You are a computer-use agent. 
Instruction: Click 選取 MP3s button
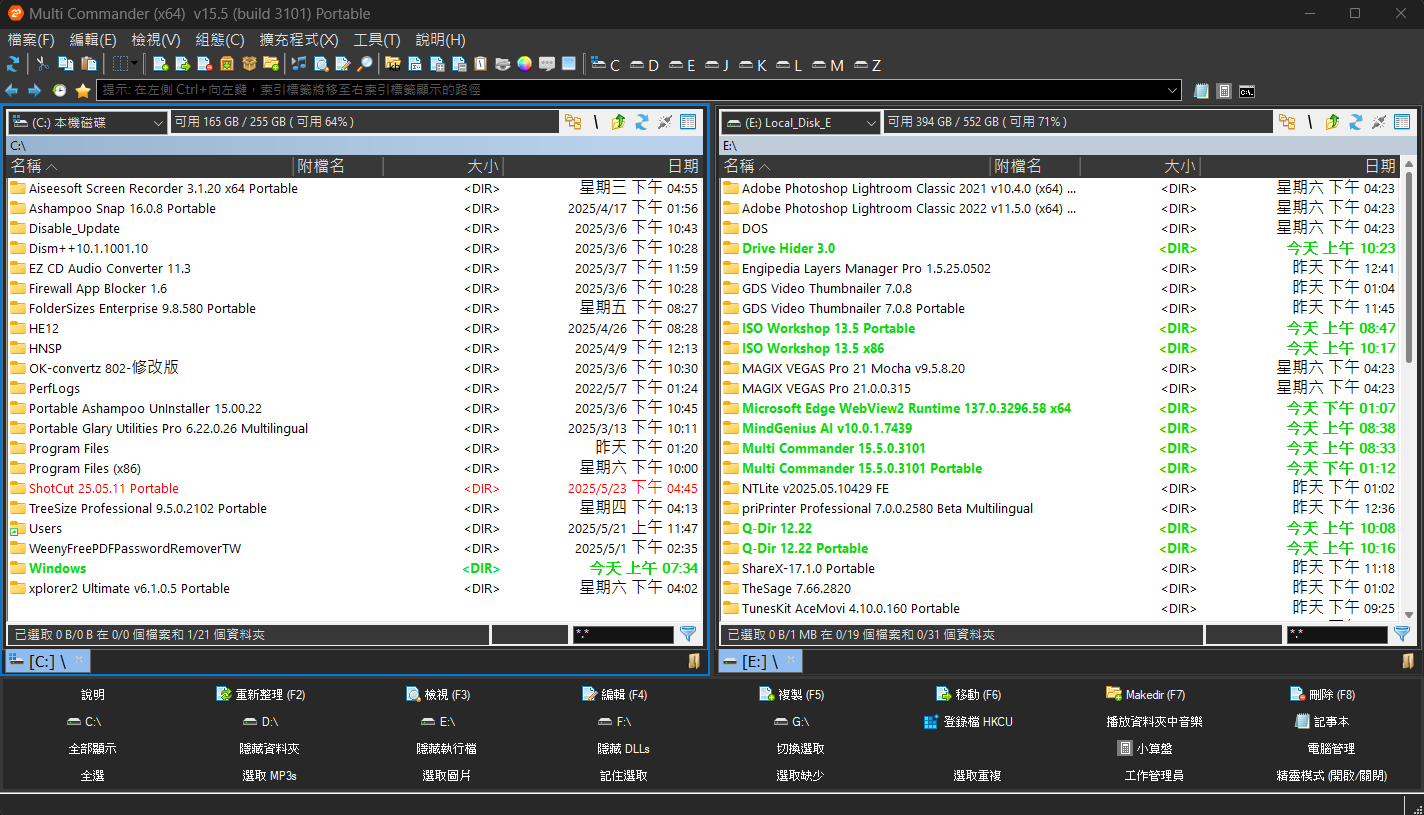pyautogui.click(x=270, y=775)
